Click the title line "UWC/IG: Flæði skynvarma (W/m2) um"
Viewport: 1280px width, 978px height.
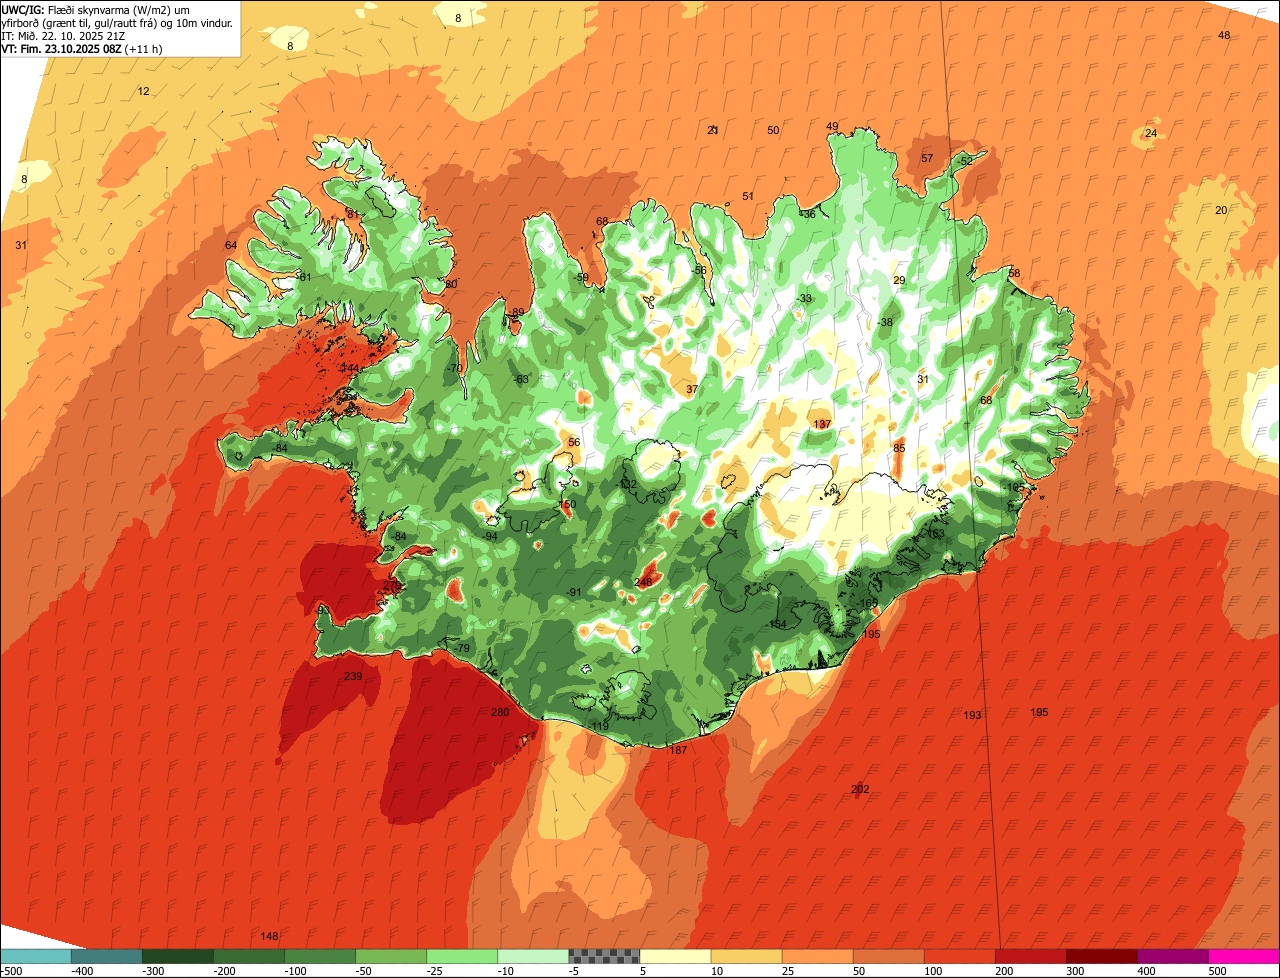[x=96, y=9]
